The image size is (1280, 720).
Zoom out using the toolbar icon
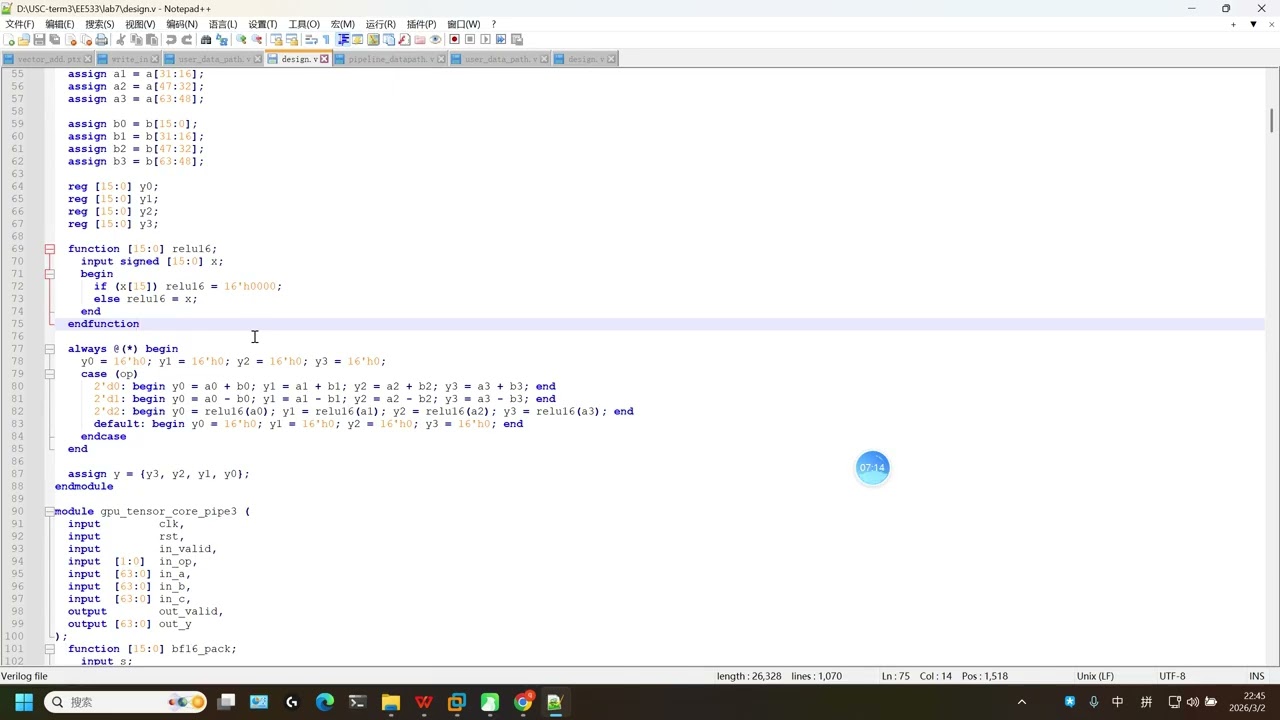(x=256, y=40)
